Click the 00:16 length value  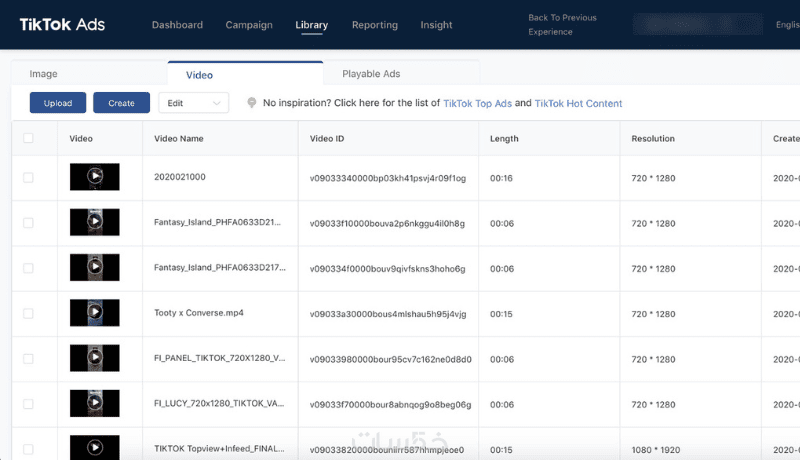point(501,178)
